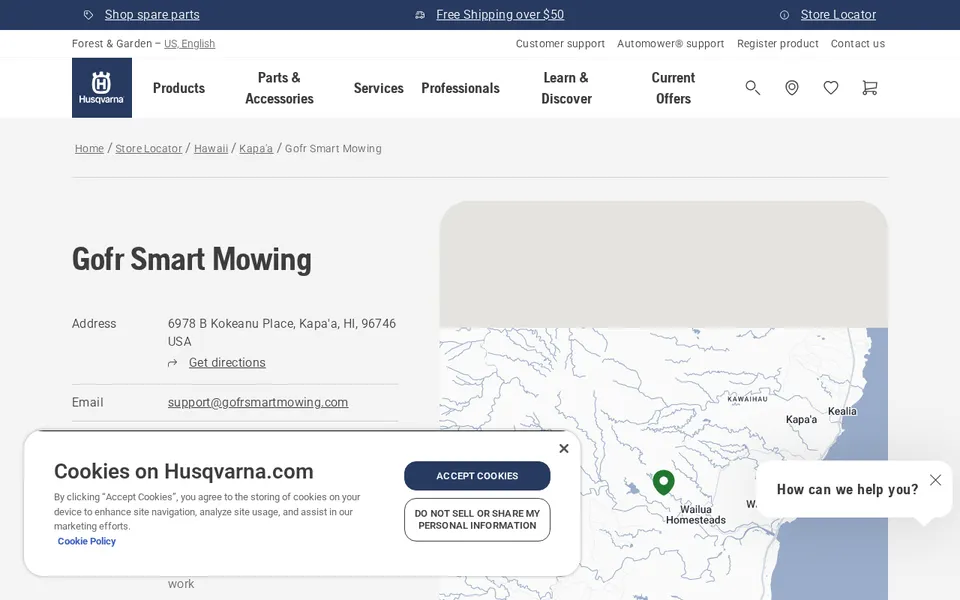
Task: Open the Professionals menu
Action: tap(460, 88)
